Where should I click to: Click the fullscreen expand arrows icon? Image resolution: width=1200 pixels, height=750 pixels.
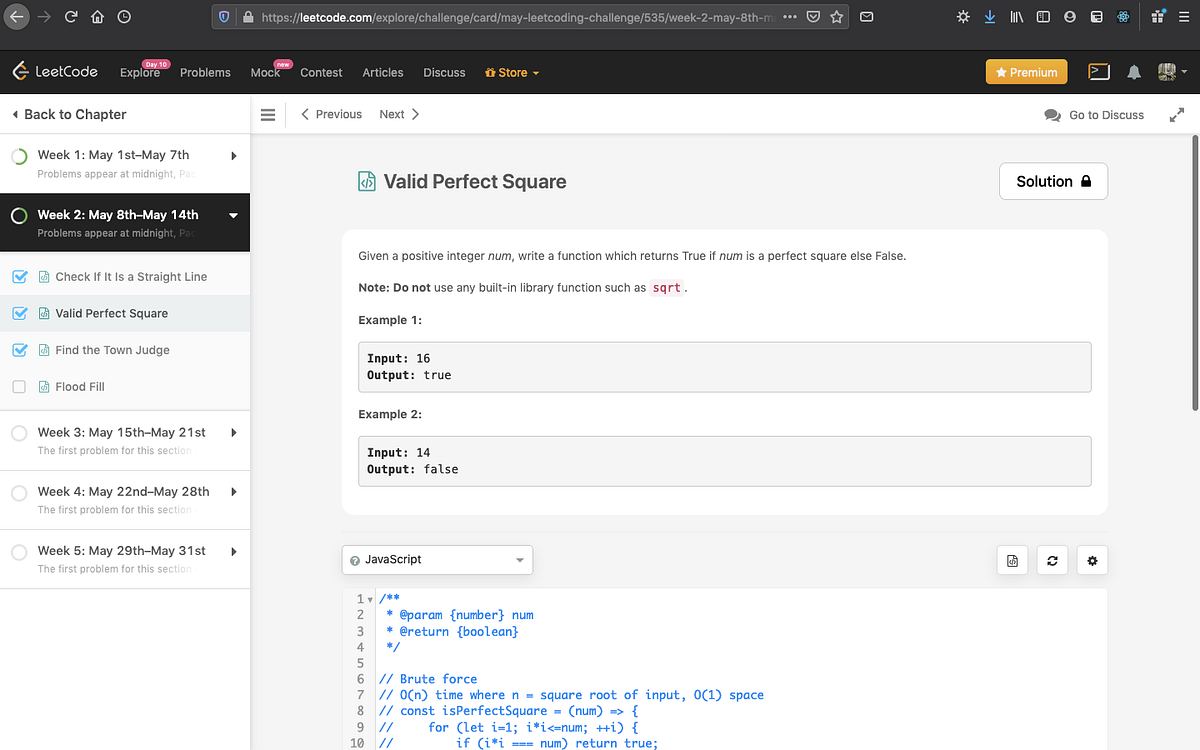pos(1177,115)
